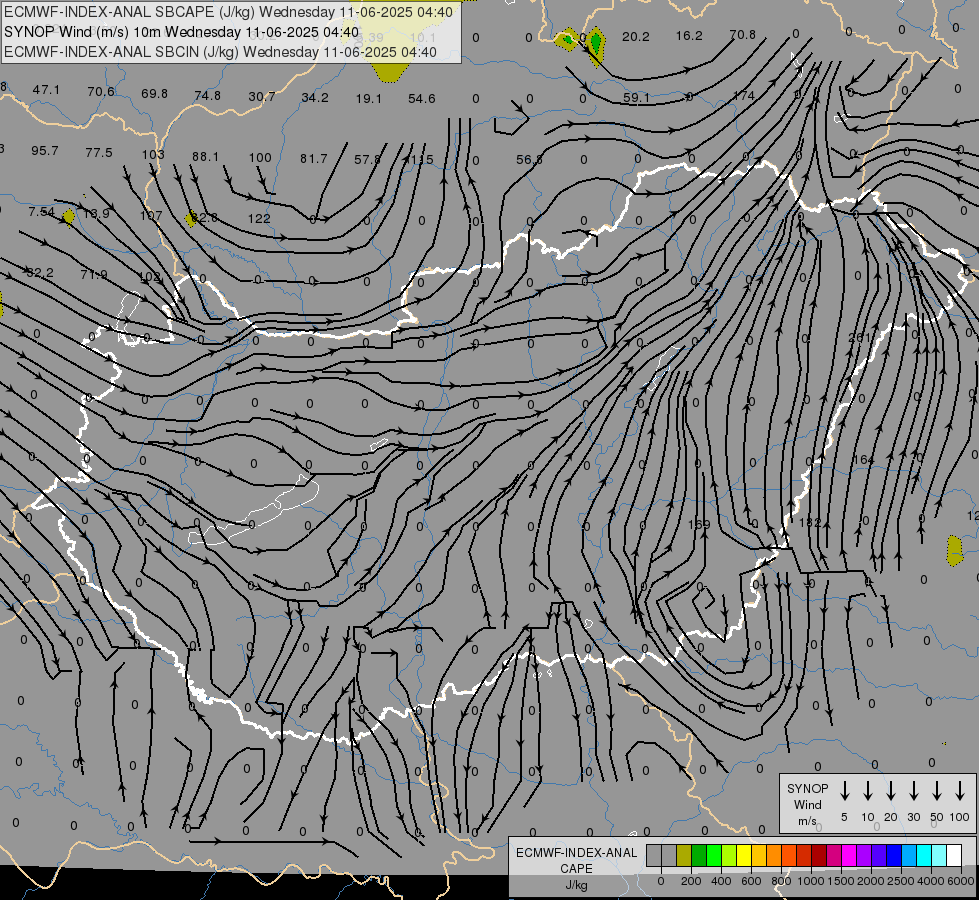This screenshot has height=900, width=979.
Task: Click the 20.2 value near the top
Action: pyautogui.click(x=636, y=37)
